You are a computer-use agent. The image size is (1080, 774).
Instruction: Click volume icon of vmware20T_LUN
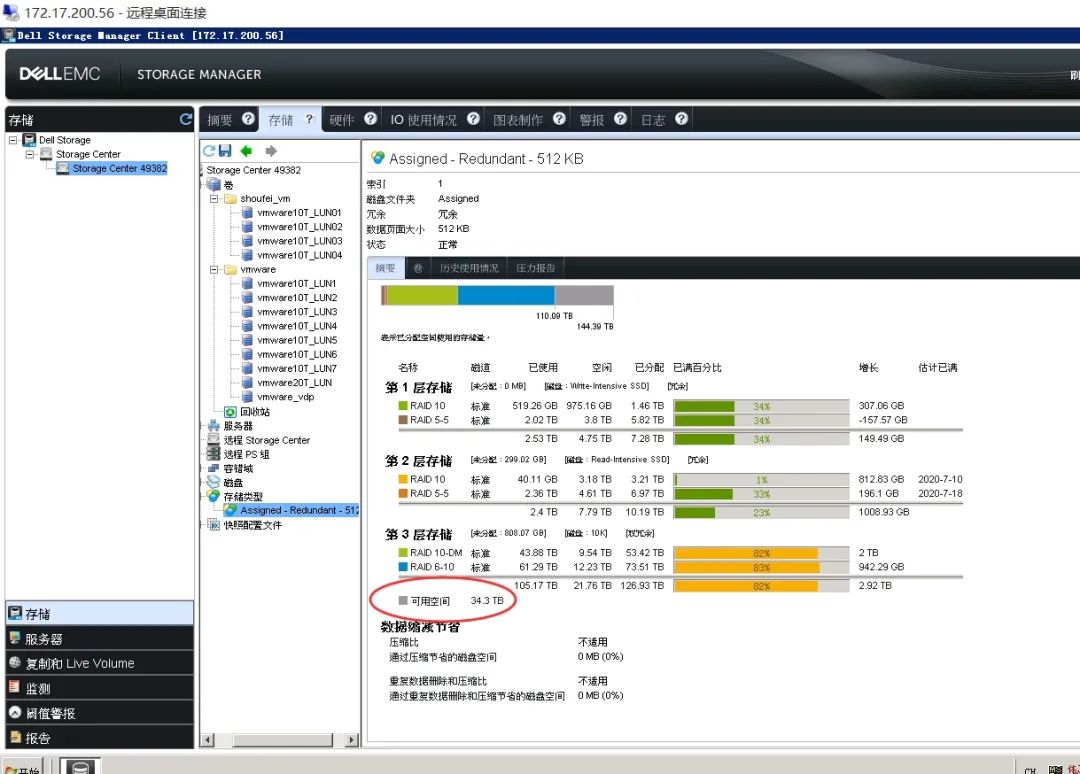point(247,383)
